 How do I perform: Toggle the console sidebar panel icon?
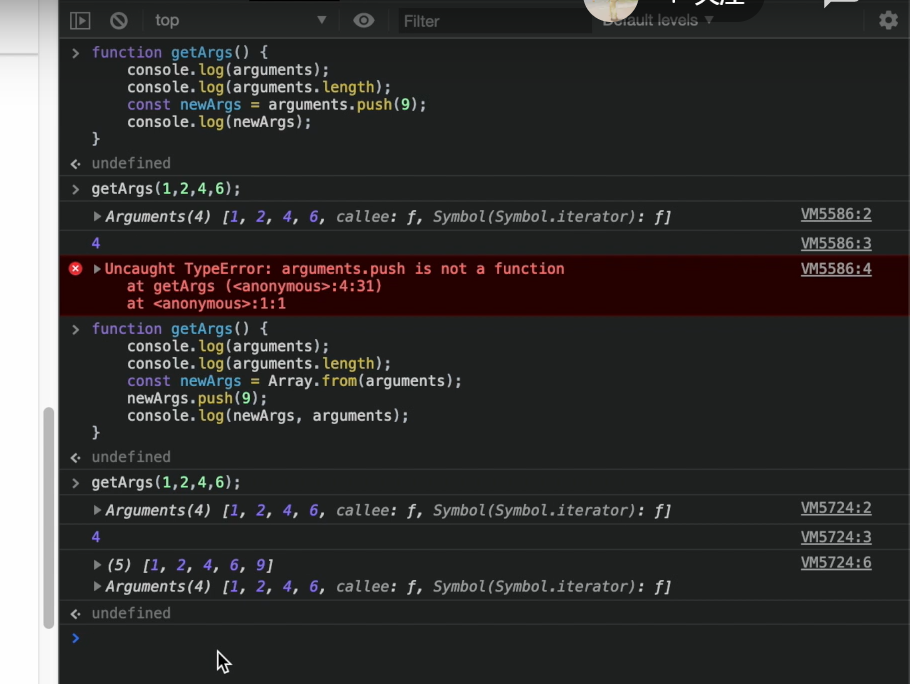pyautogui.click(x=80, y=21)
